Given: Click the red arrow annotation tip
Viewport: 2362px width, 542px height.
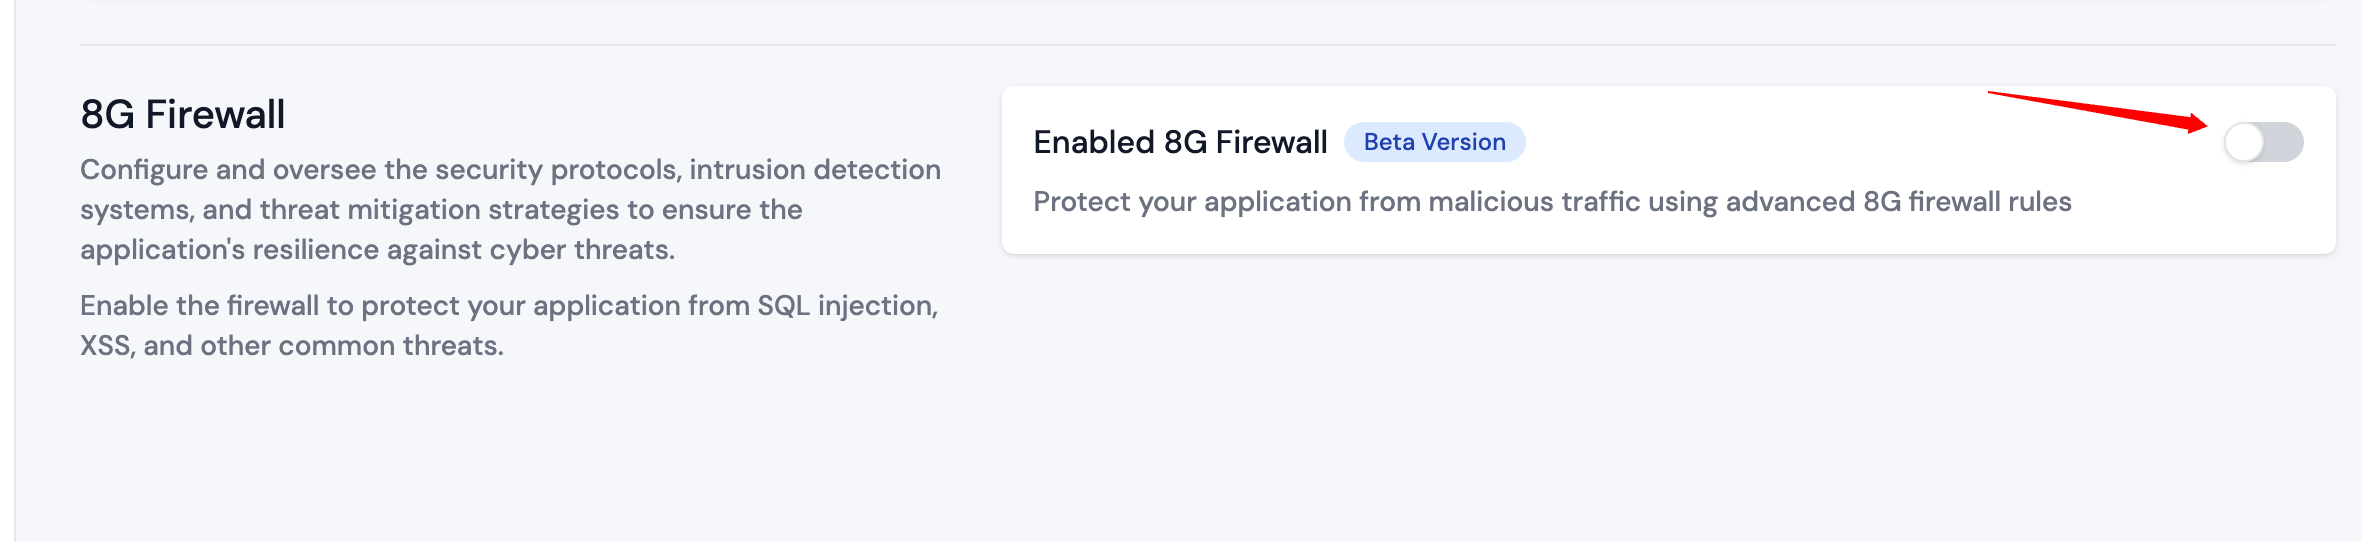Looking at the screenshot, I should (x=2203, y=125).
